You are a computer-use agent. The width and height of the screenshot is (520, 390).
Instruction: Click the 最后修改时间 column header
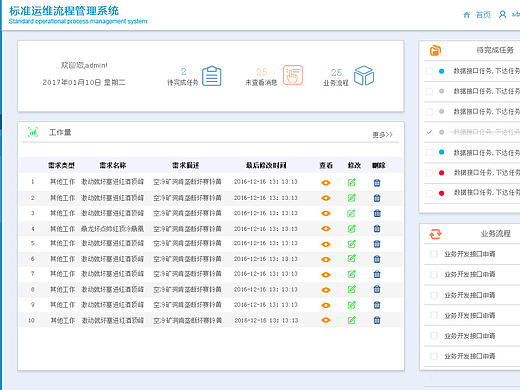coord(266,165)
